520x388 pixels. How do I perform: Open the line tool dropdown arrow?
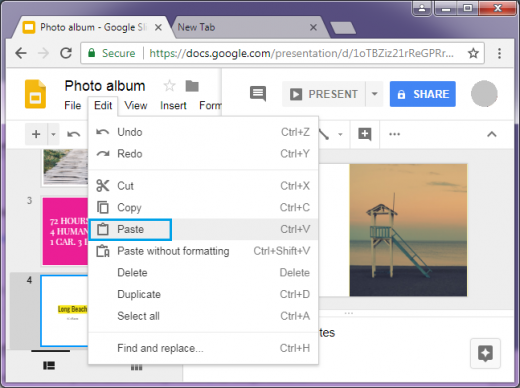pyautogui.click(x=340, y=134)
